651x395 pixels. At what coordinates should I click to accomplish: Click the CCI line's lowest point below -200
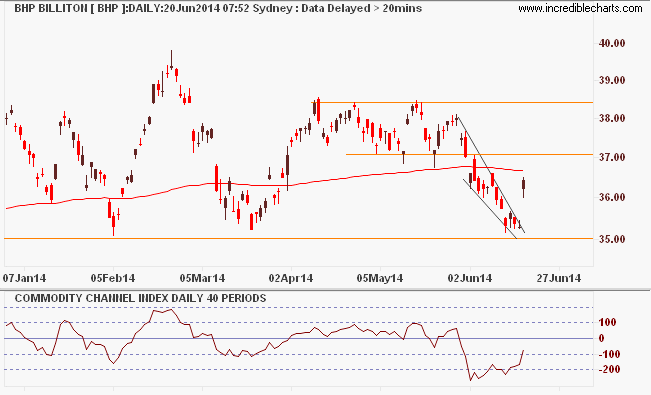(x=471, y=380)
